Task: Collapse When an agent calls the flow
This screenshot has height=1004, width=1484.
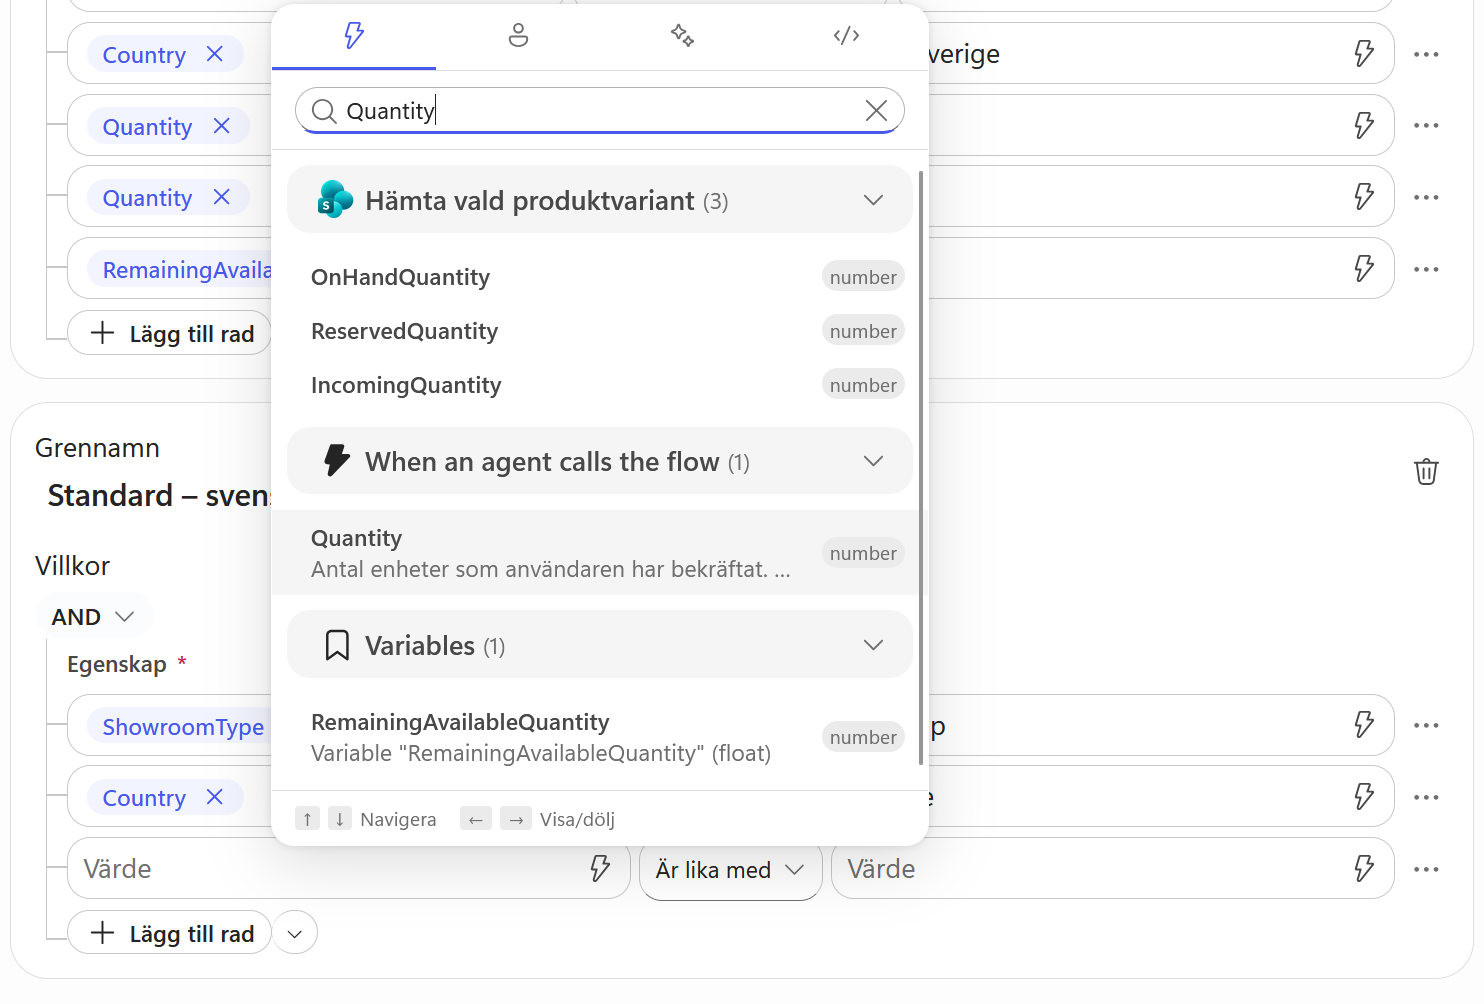Action: [873, 461]
